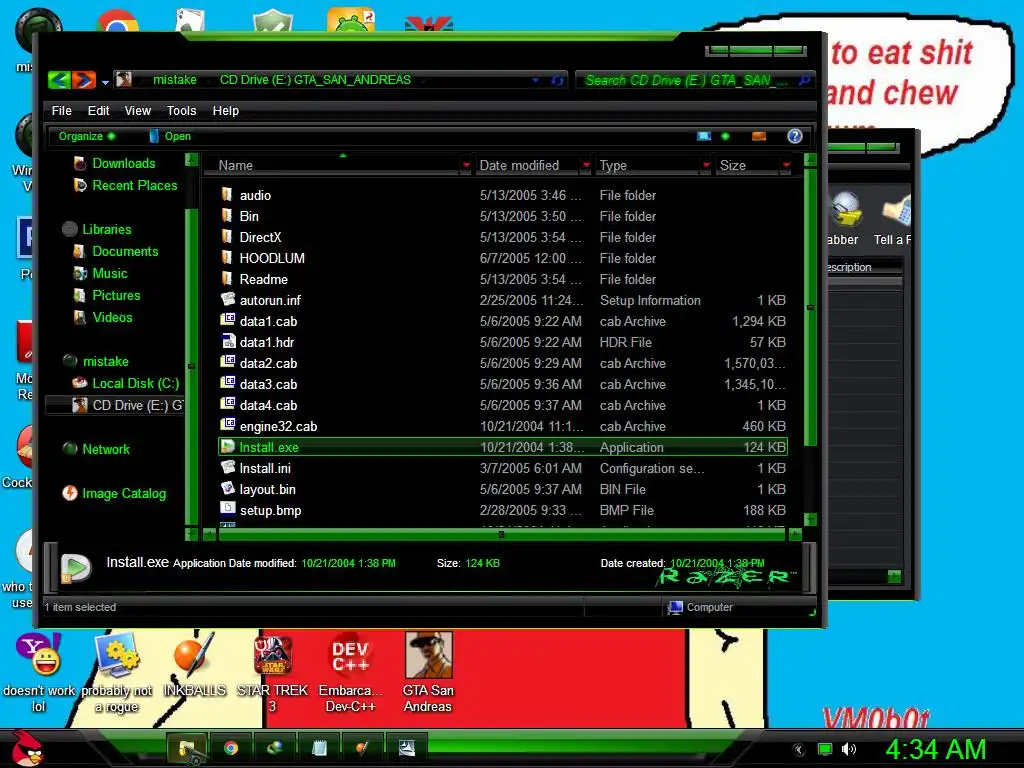Click Chrome icon on the taskbar
Image resolution: width=1024 pixels, height=768 pixels.
click(x=231, y=748)
